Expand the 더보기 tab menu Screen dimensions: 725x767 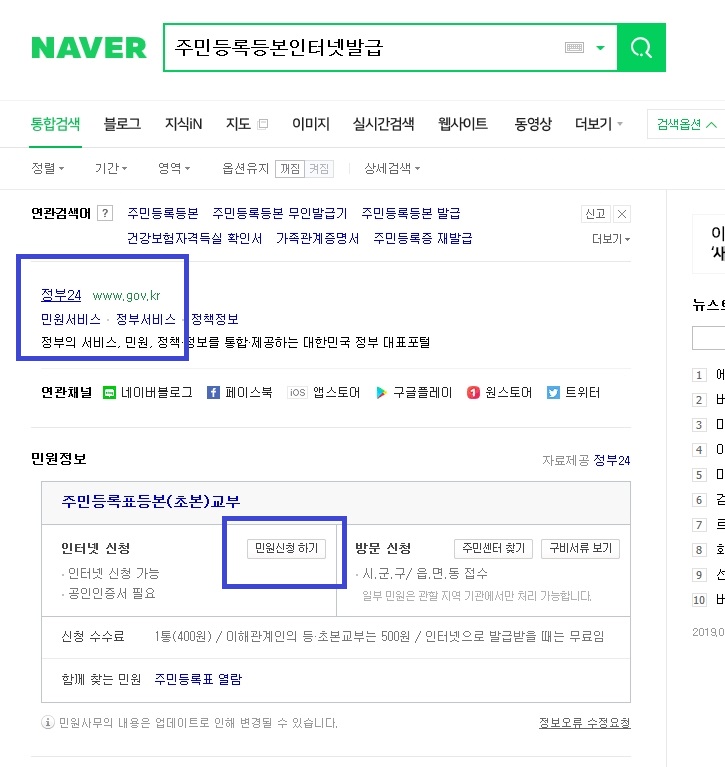(x=598, y=124)
